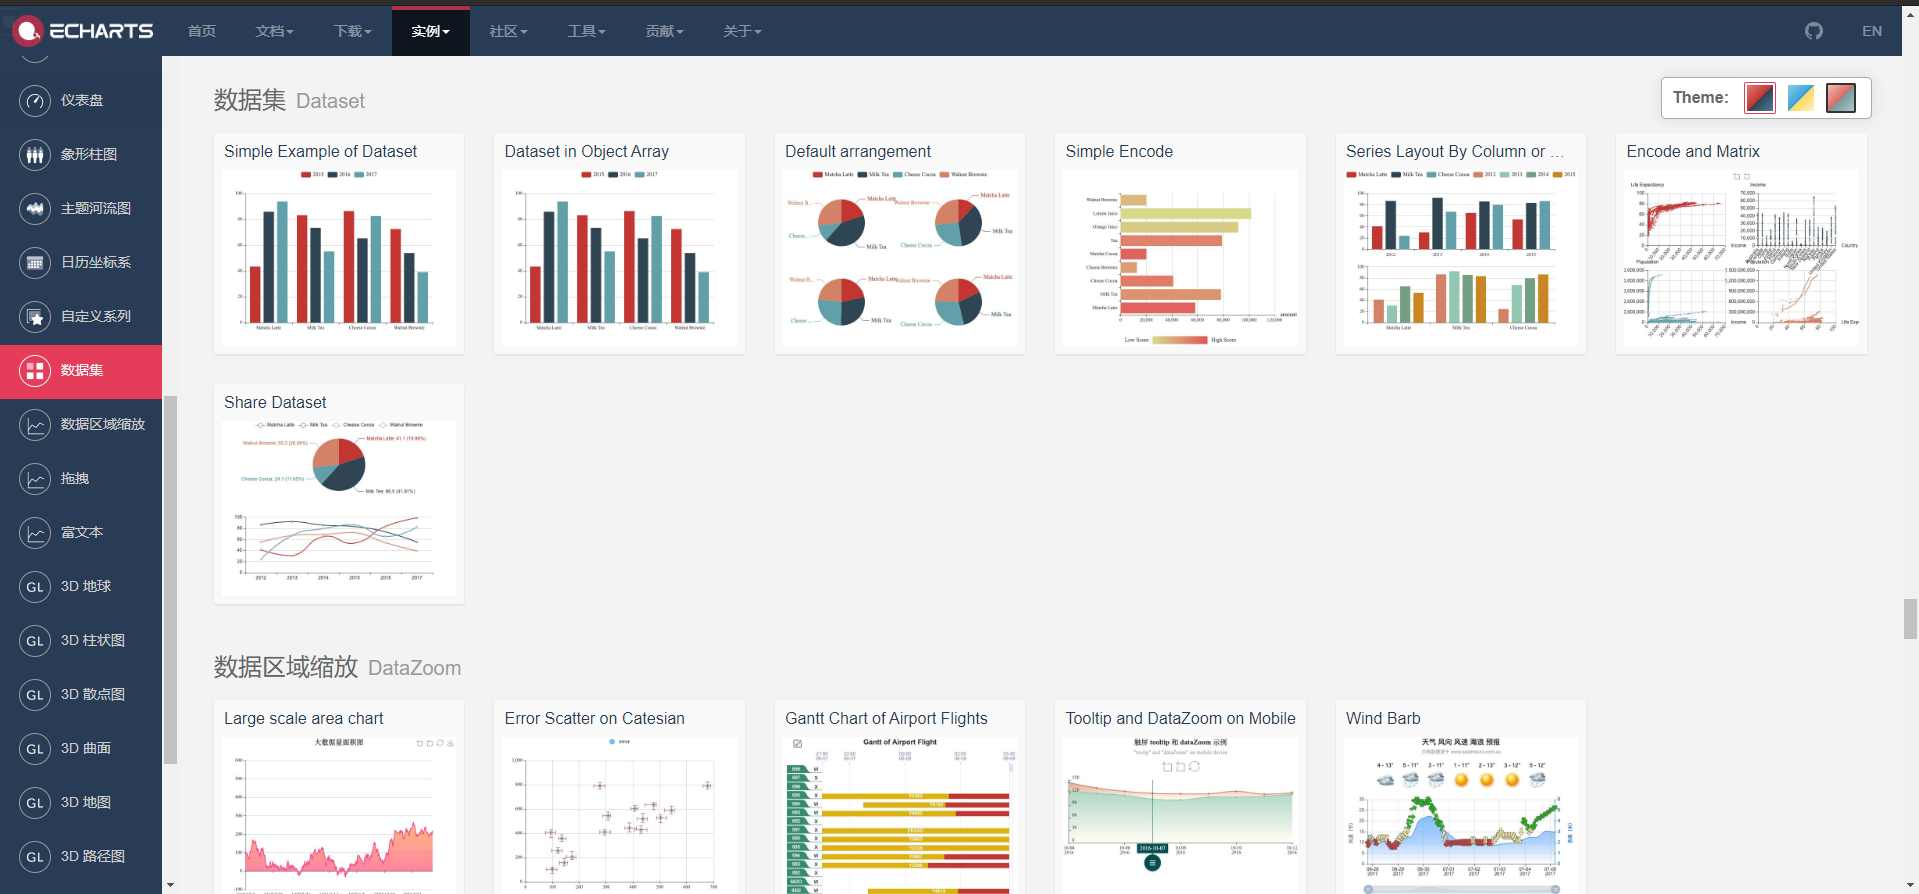Screen dimensions: 1919x894
Task: Open the 社区 dropdown menu
Action: 508,31
